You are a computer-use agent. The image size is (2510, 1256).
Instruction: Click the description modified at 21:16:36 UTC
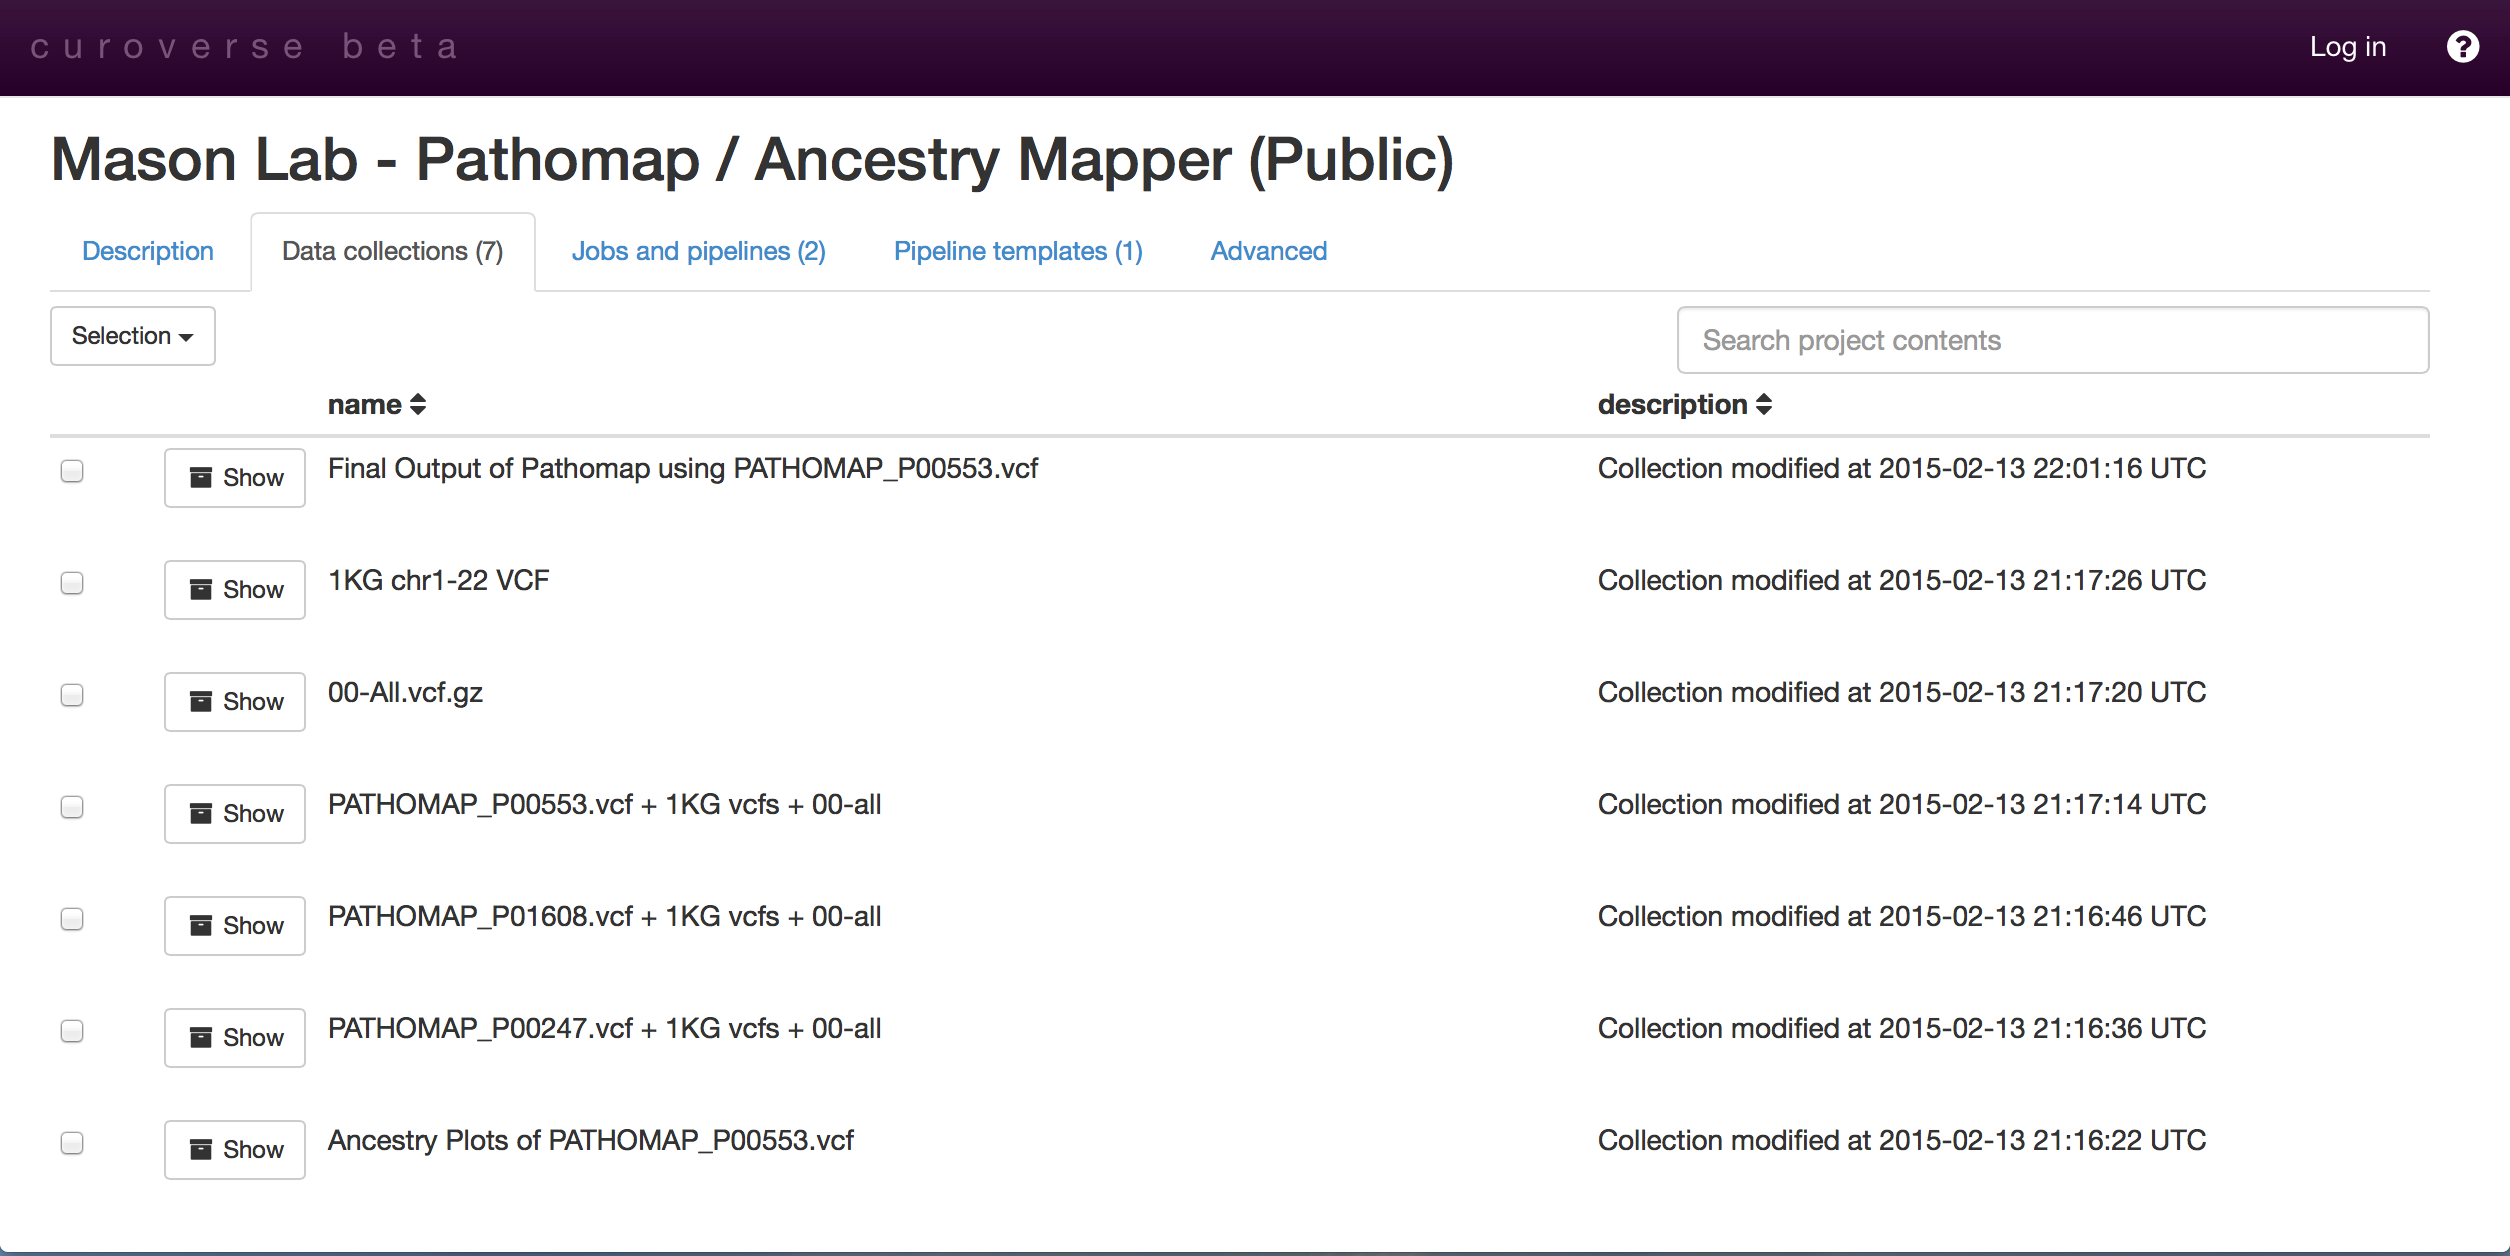(x=1902, y=1028)
